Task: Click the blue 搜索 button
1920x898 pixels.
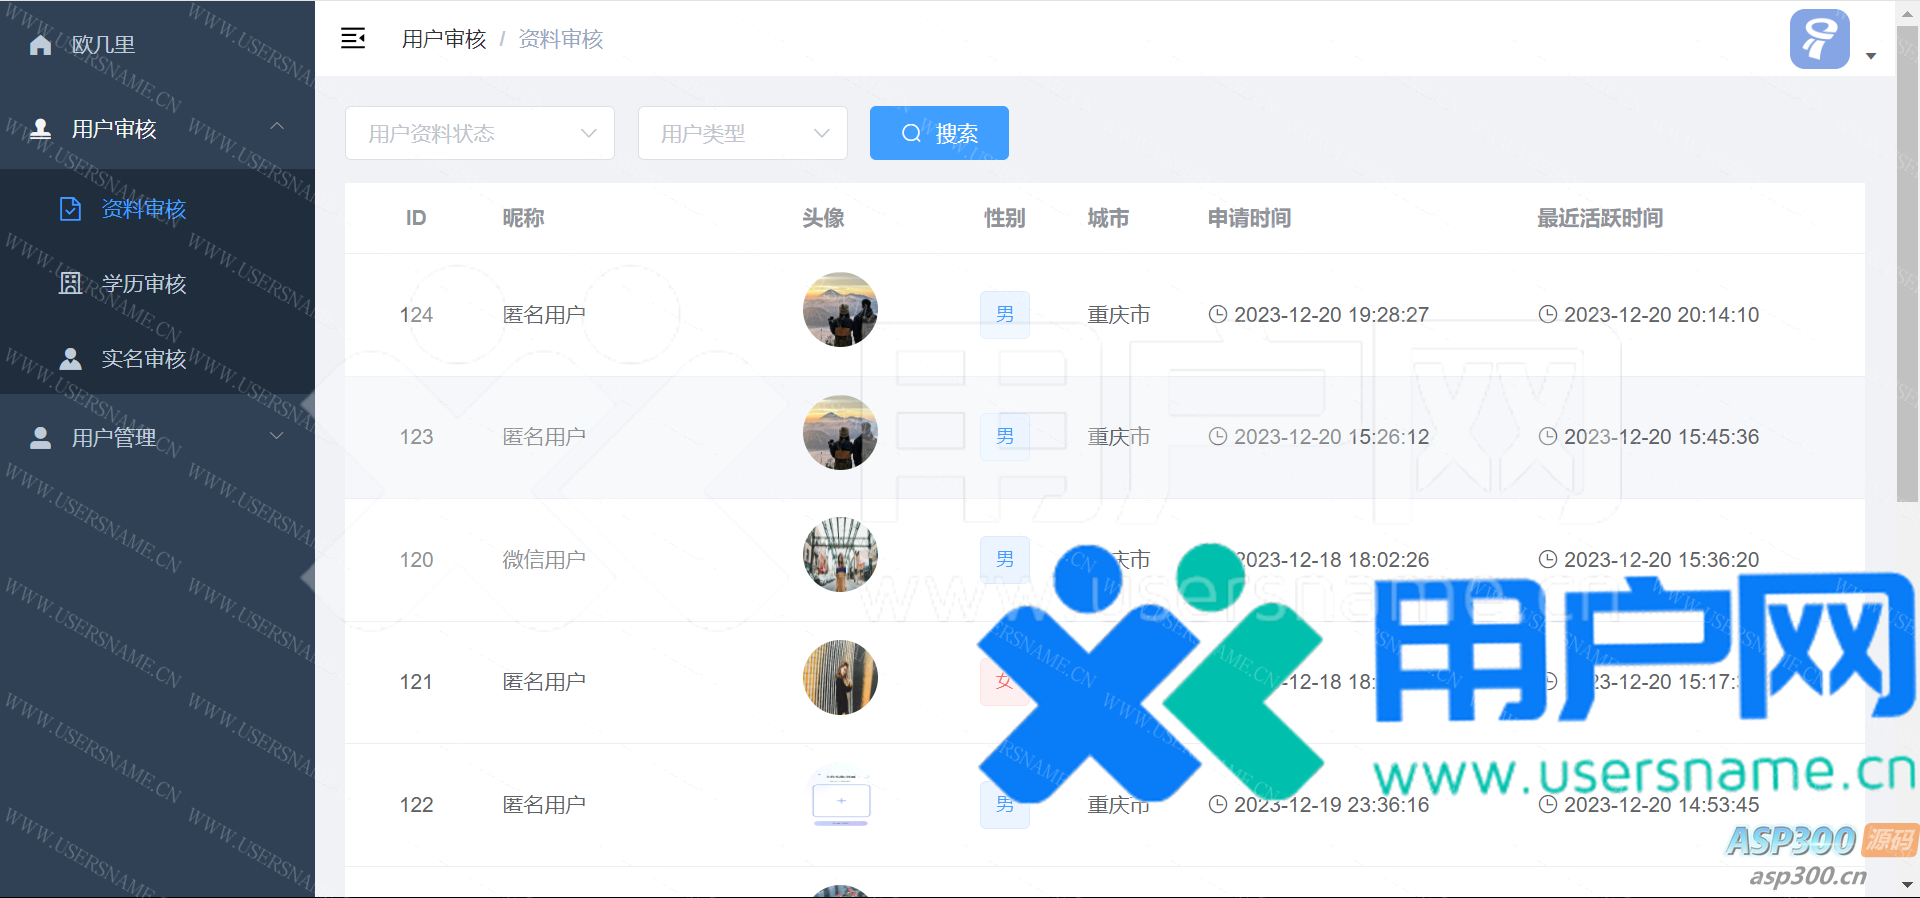Action: 939,133
